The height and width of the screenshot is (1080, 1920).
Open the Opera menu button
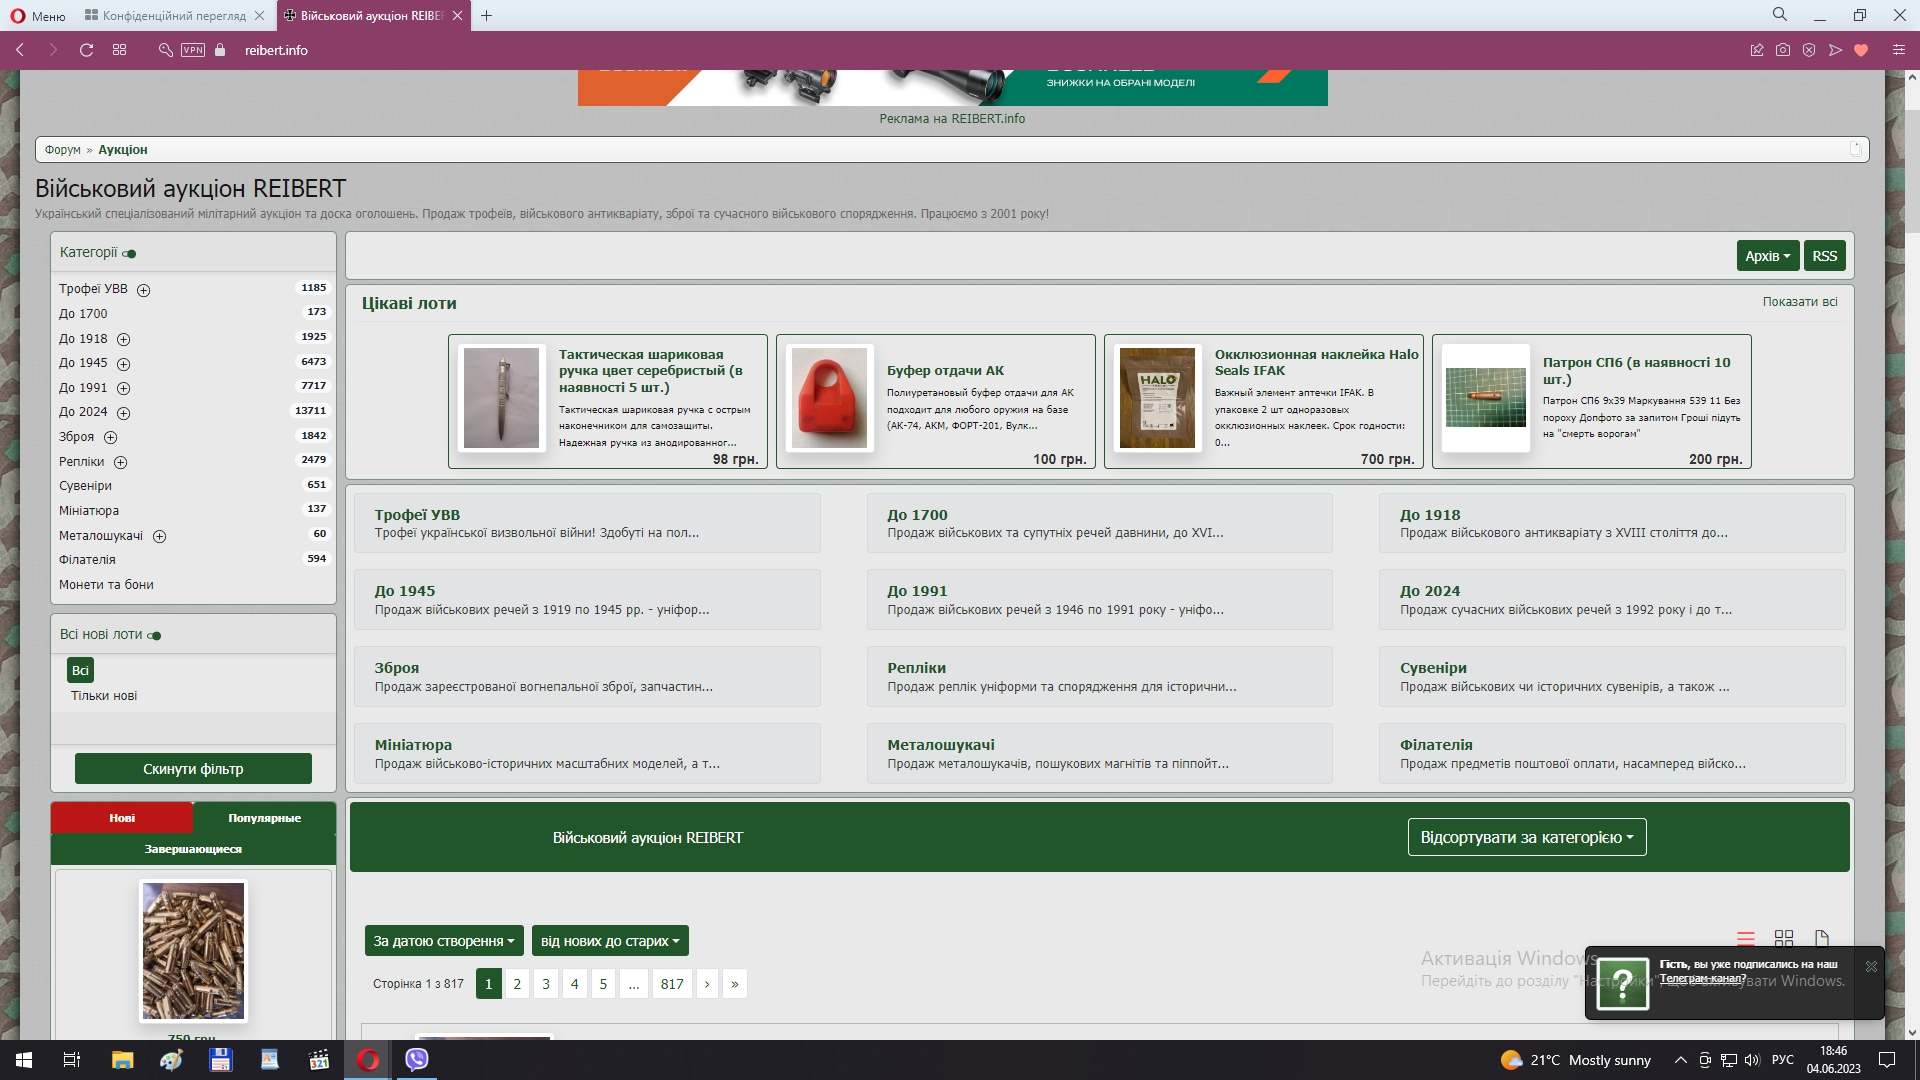point(38,16)
